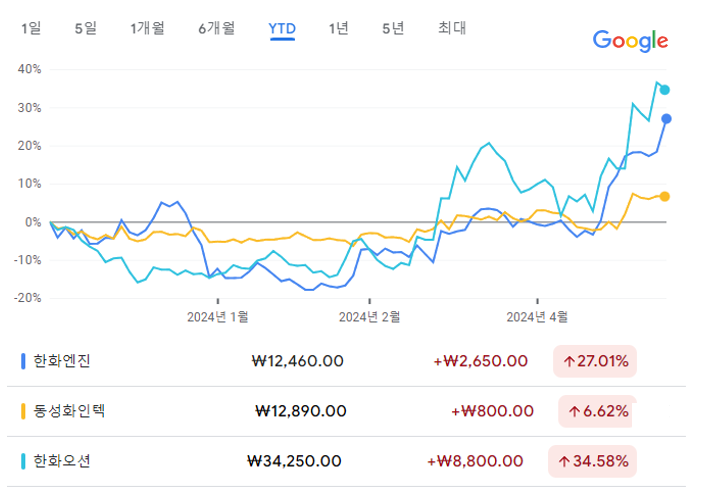Click the 한화오션 stock name
The height and width of the screenshot is (500, 703).
(62, 461)
